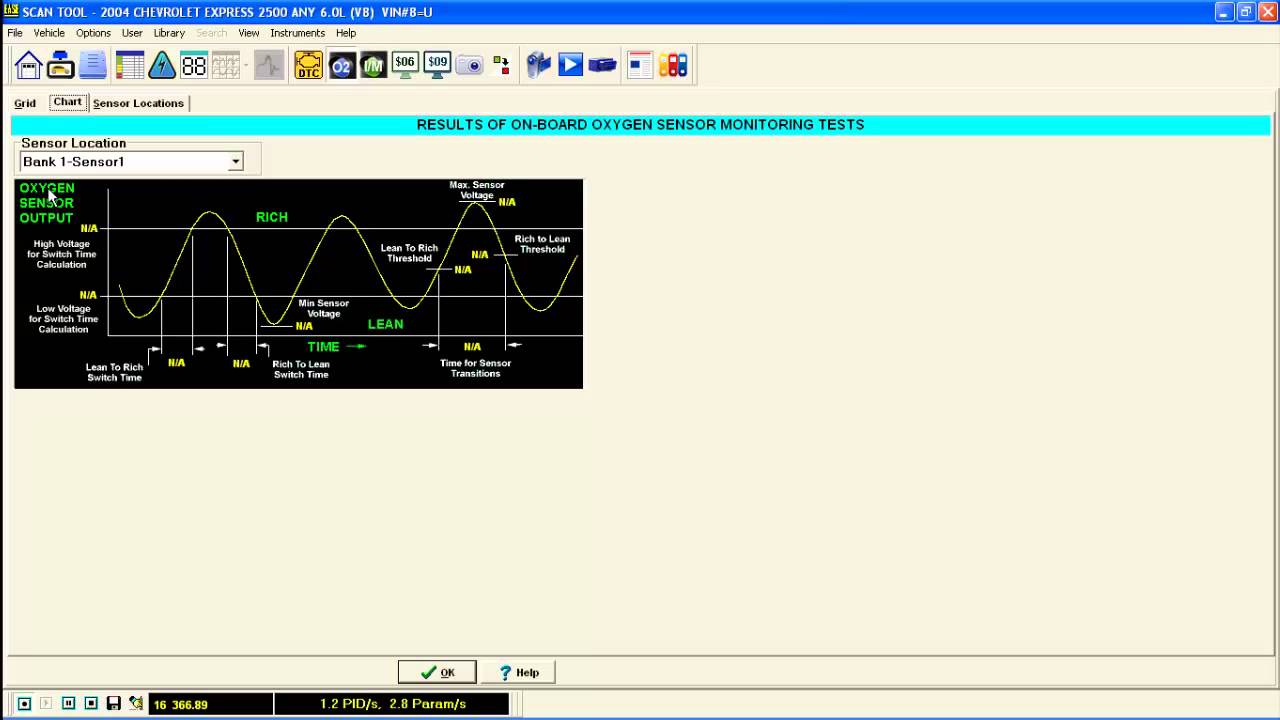The image size is (1280, 720).
Task: Click the greyed Search menu item
Action: (211, 33)
